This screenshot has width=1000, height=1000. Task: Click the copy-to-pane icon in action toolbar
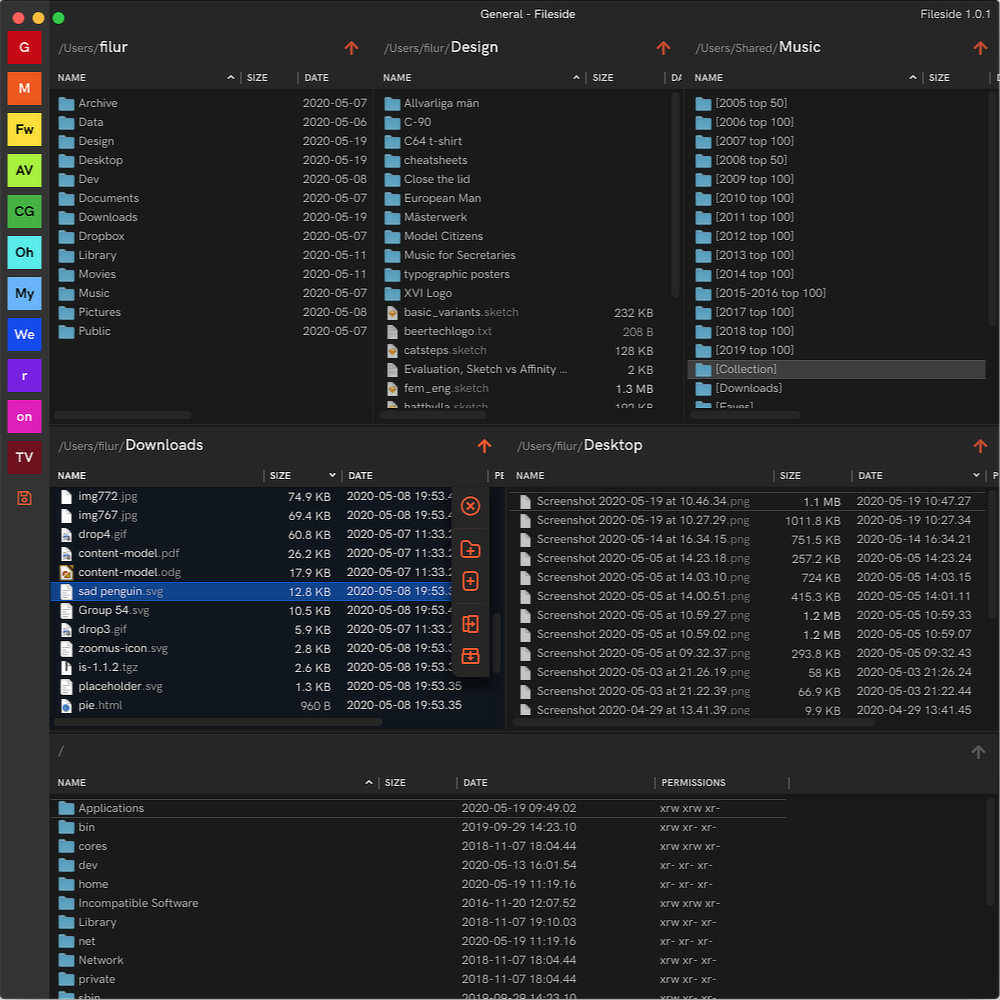471,624
